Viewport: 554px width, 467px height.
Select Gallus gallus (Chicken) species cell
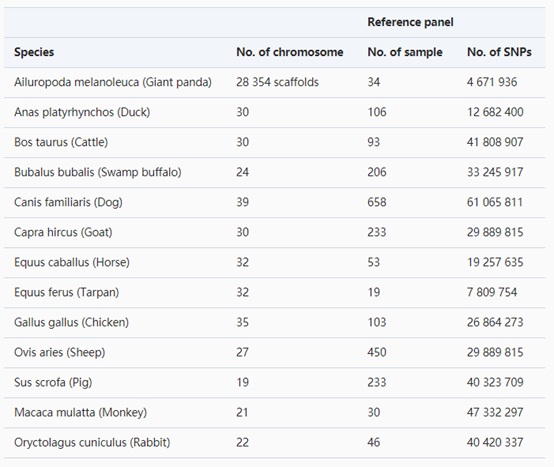click(71, 323)
